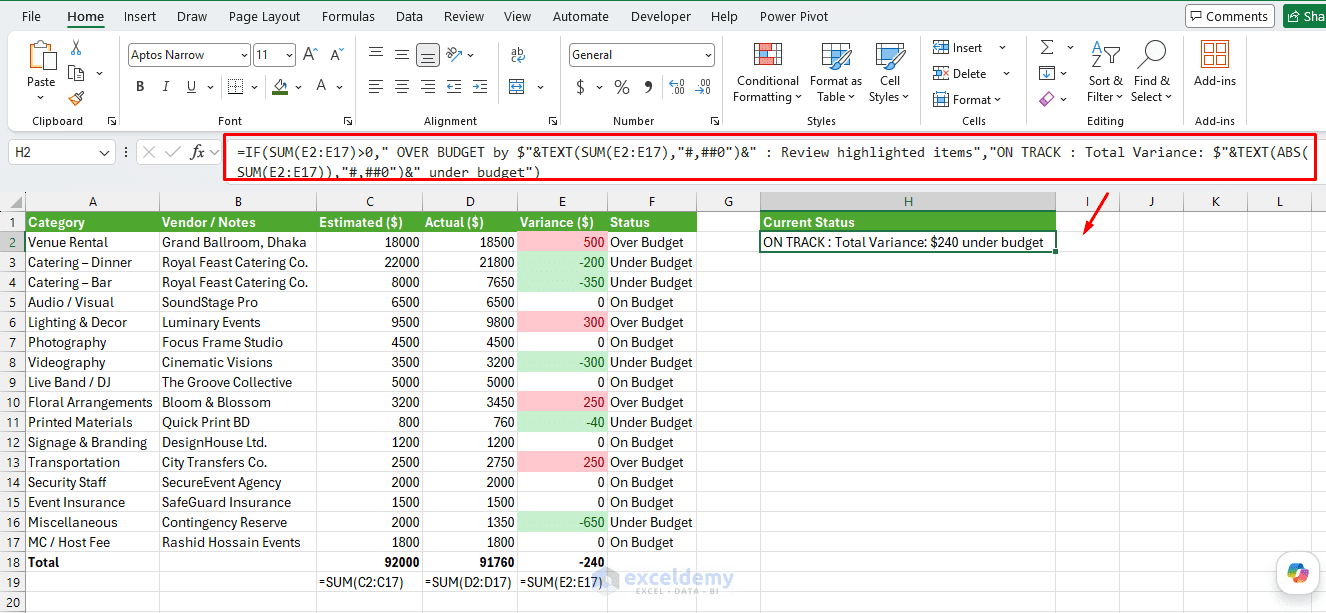The height and width of the screenshot is (613, 1326).
Task: Click the Clear eraser icon
Action: pos(1046,98)
